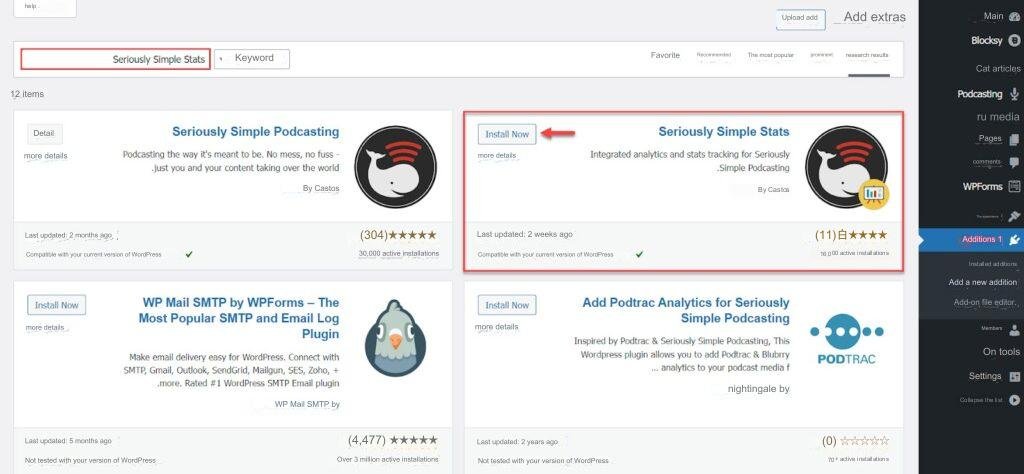
Task: Open the On tools menu item
Action: pyautogui.click(x=1000, y=352)
